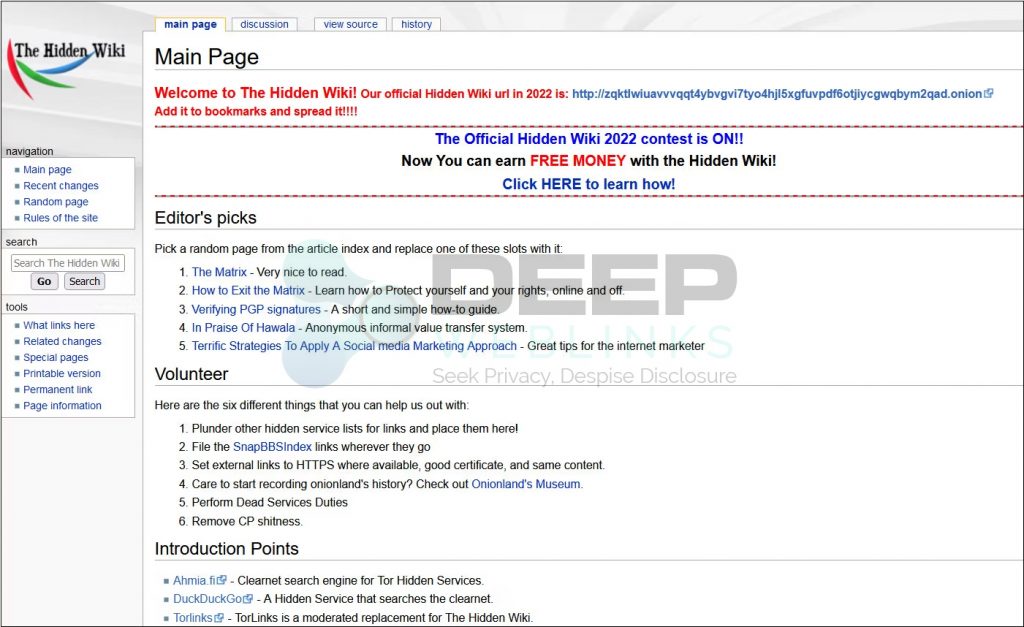Open Special pages link
This screenshot has height=627, width=1024.
[56, 357]
